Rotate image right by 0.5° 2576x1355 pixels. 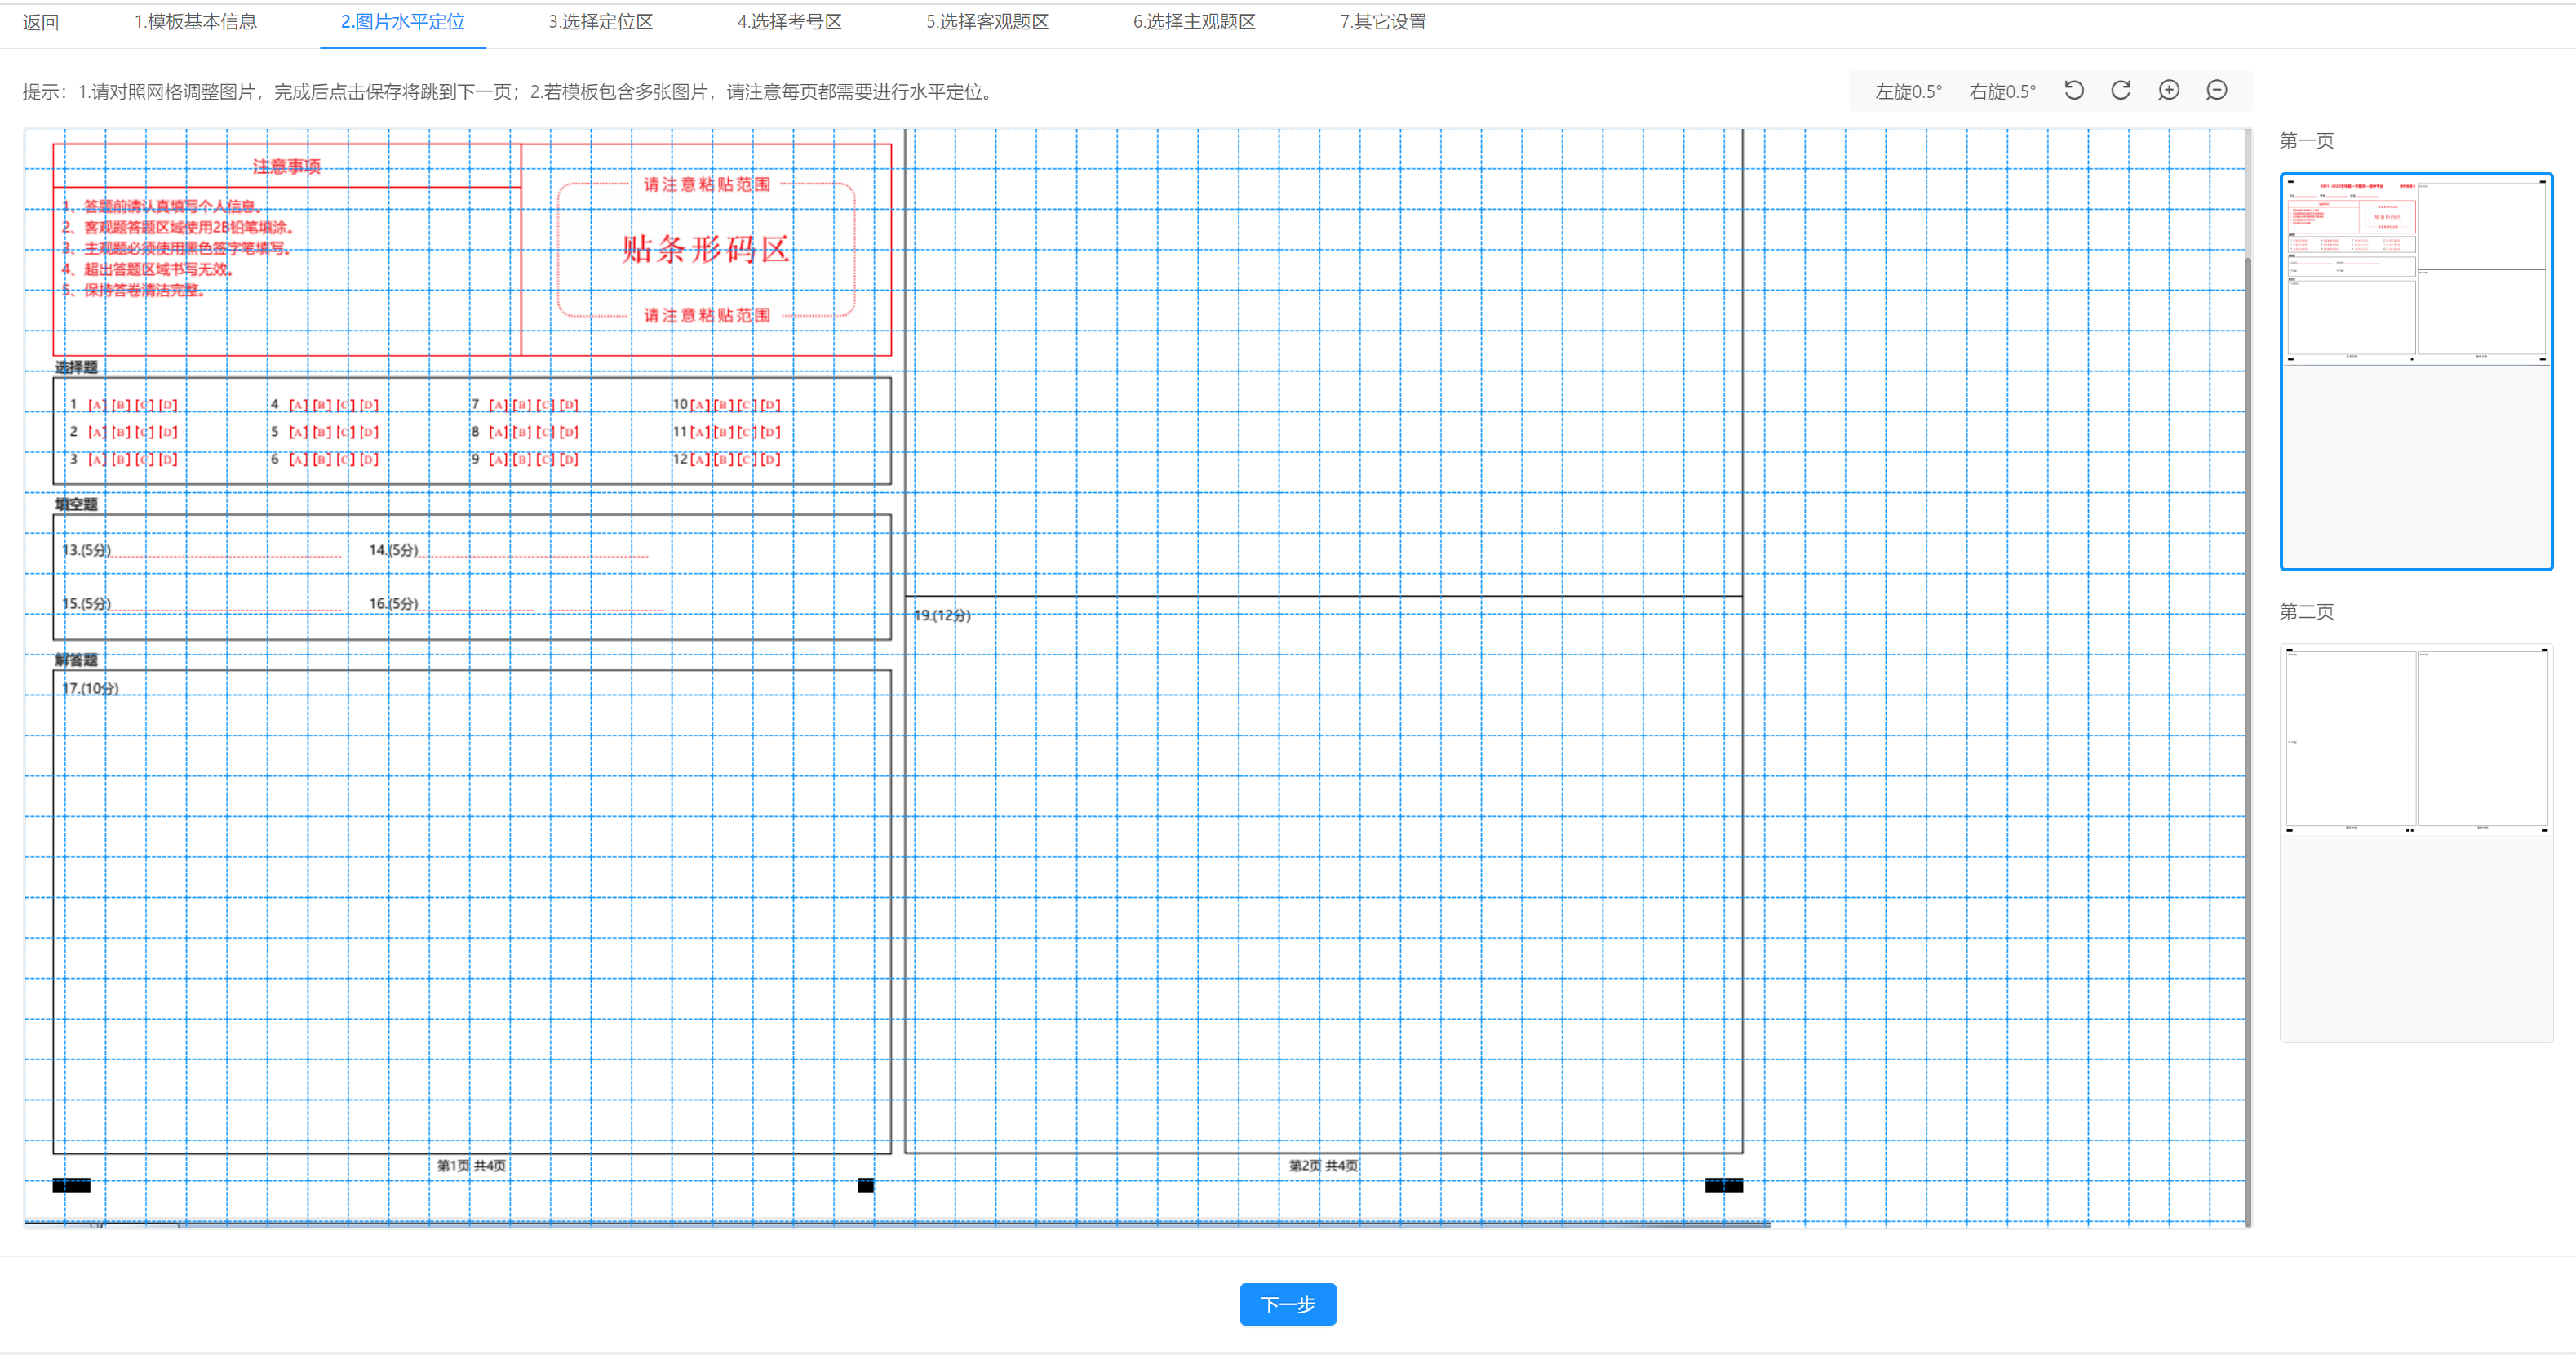2002,92
